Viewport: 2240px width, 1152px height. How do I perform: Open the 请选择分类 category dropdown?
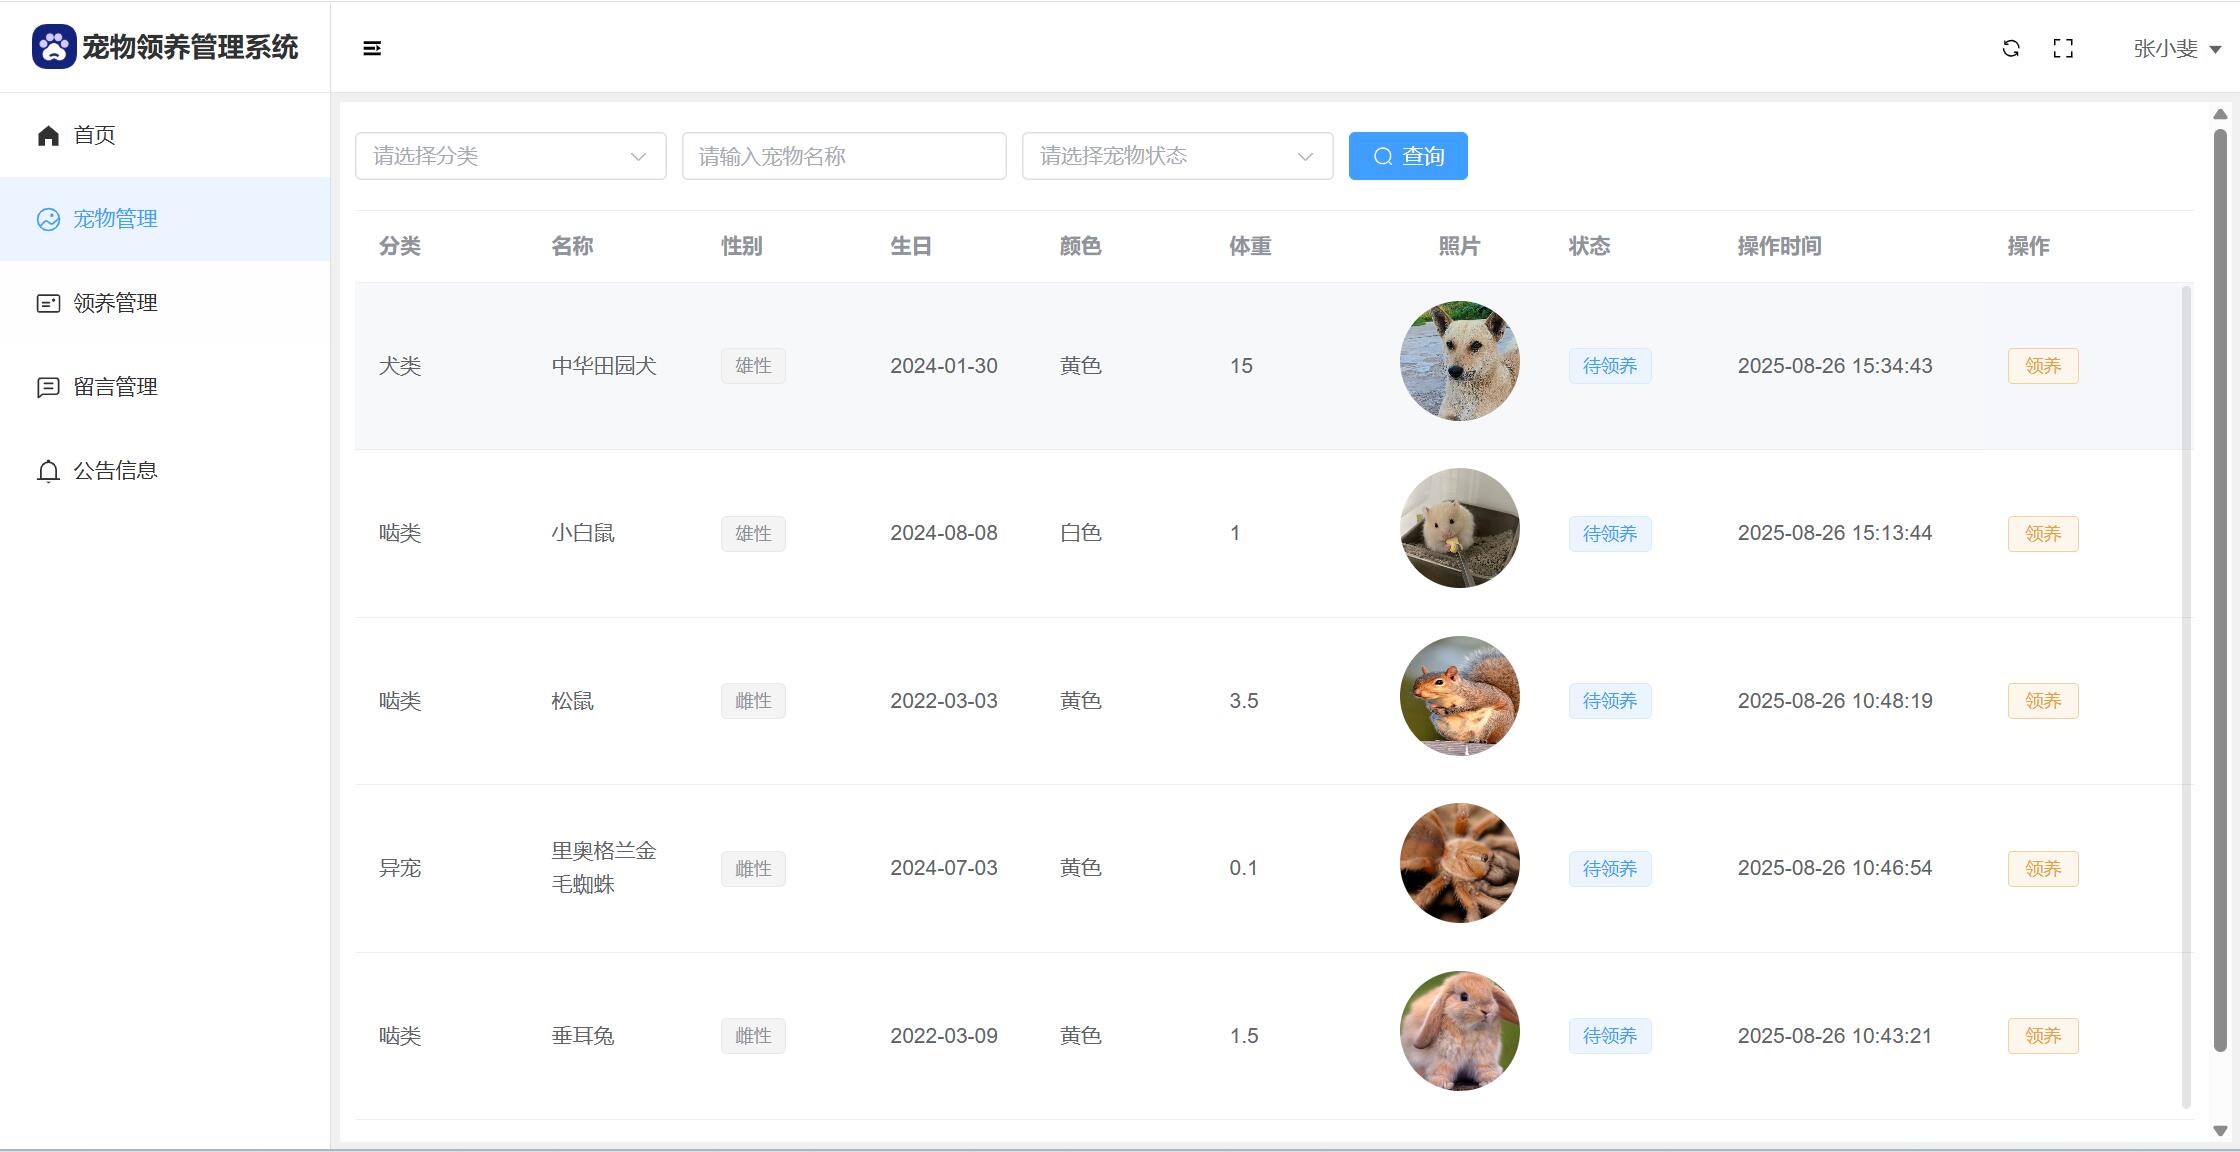point(510,156)
